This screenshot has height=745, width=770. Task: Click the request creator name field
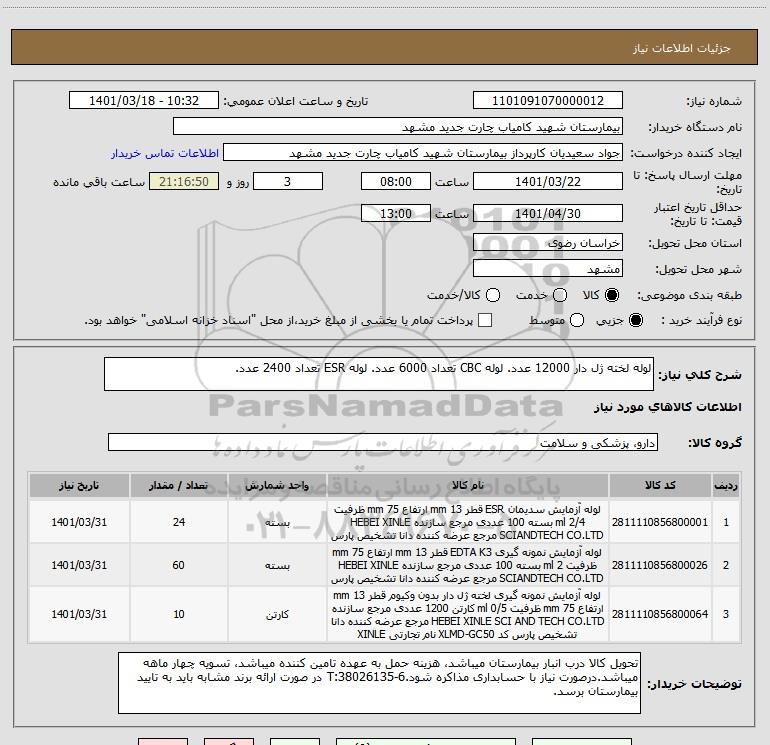tap(423, 153)
